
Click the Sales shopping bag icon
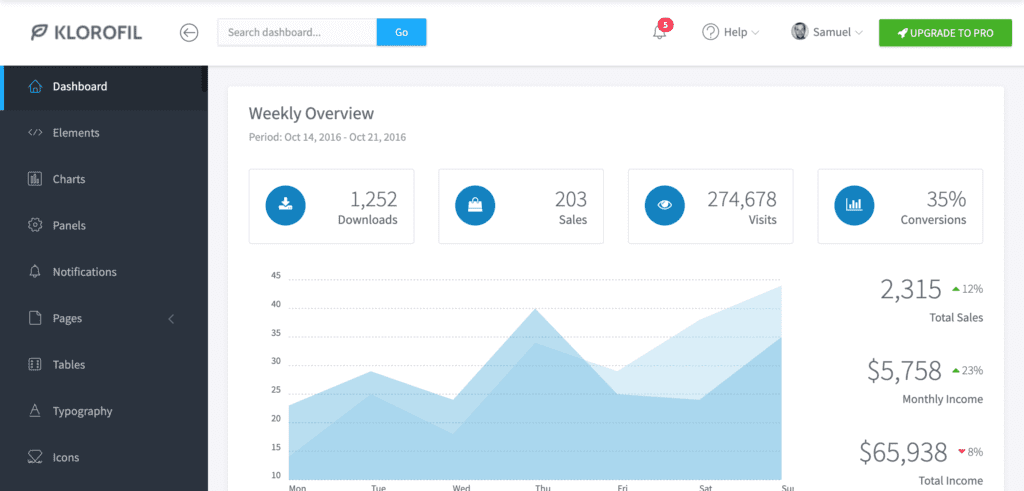pos(475,206)
